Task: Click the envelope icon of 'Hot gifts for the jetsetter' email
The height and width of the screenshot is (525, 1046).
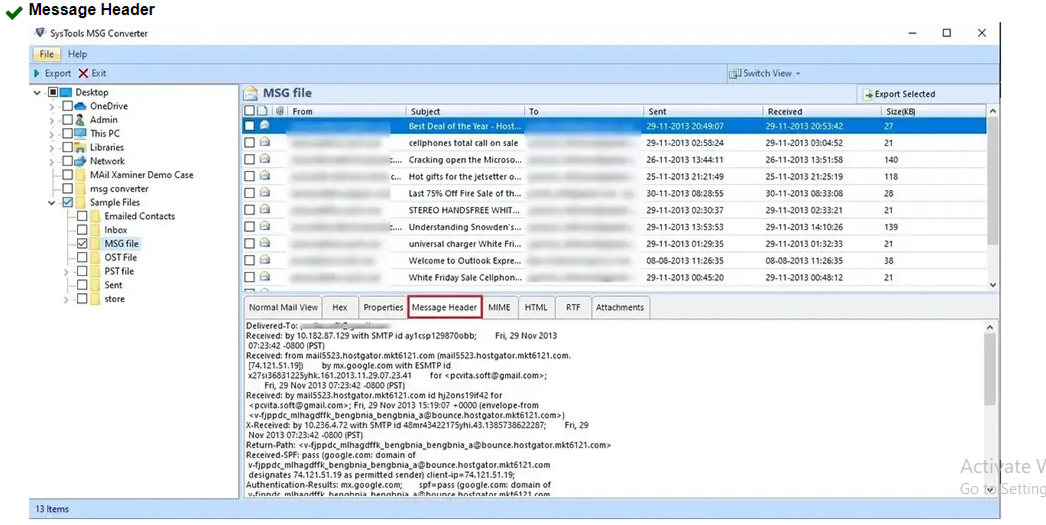Action: click(x=265, y=175)
